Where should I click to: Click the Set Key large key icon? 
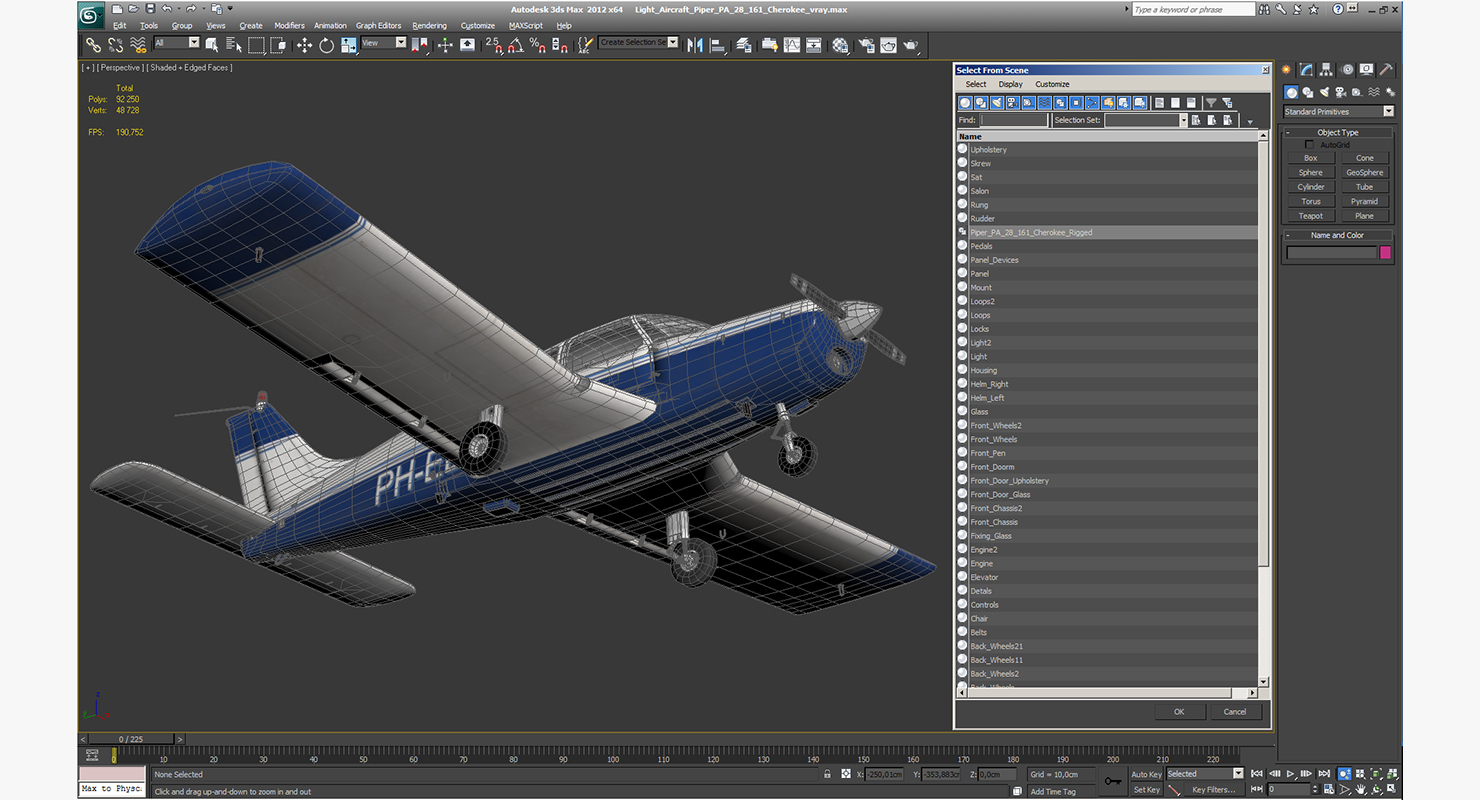(1113, 781)
